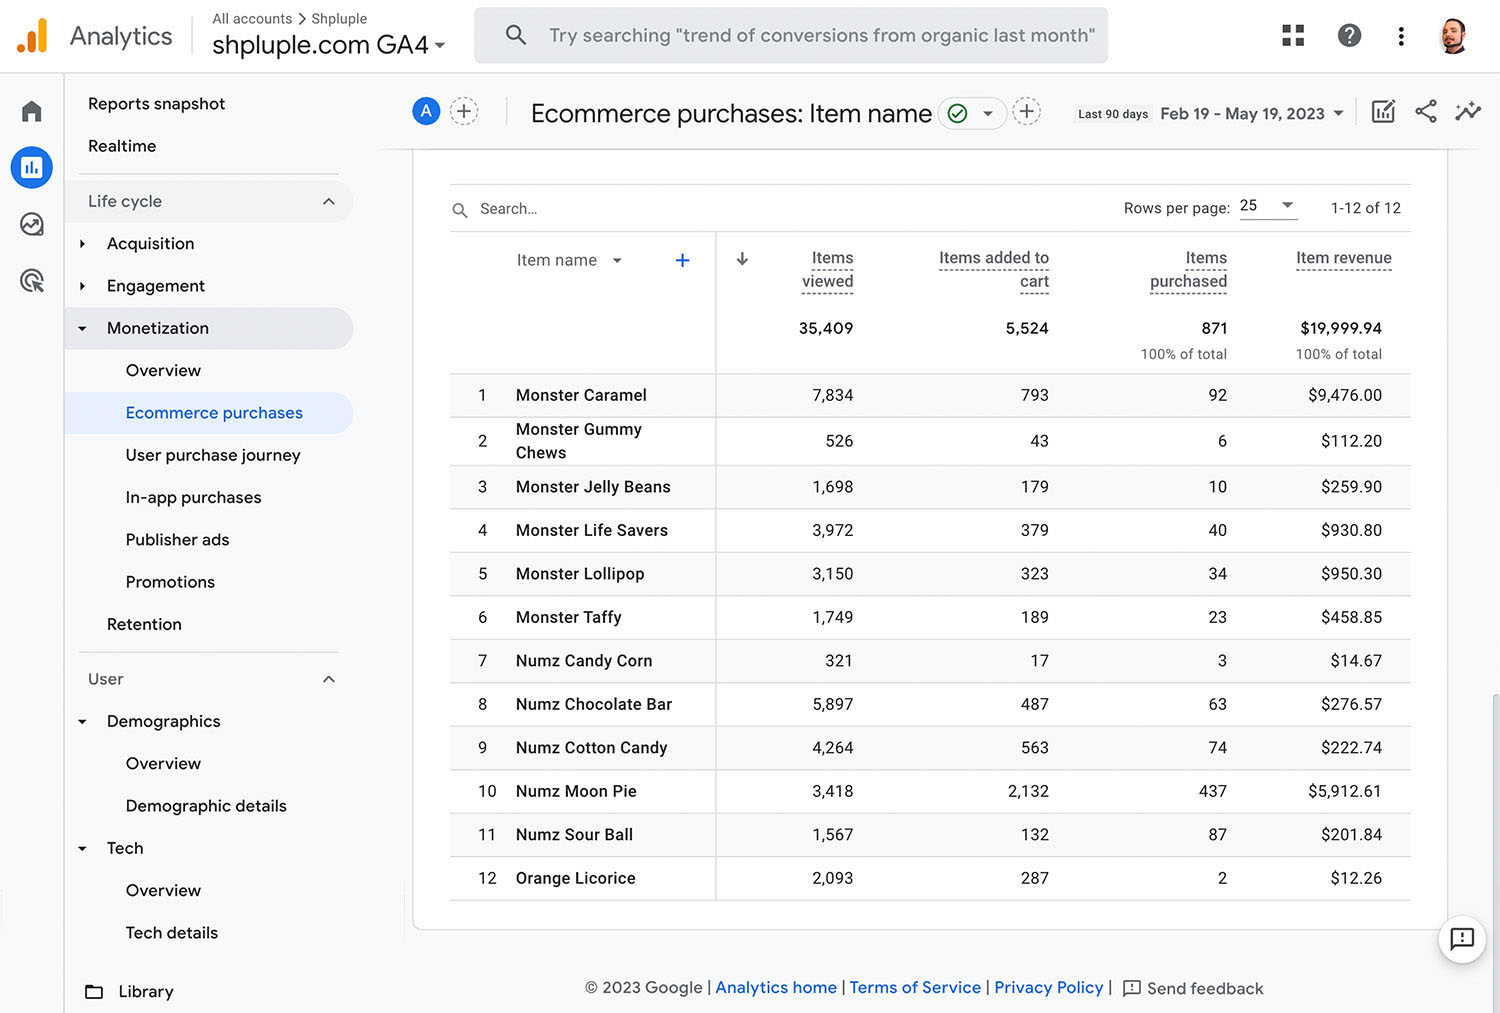Click the All accounts breadcrumb
1500x1013 pixels.
click(252, 18)
